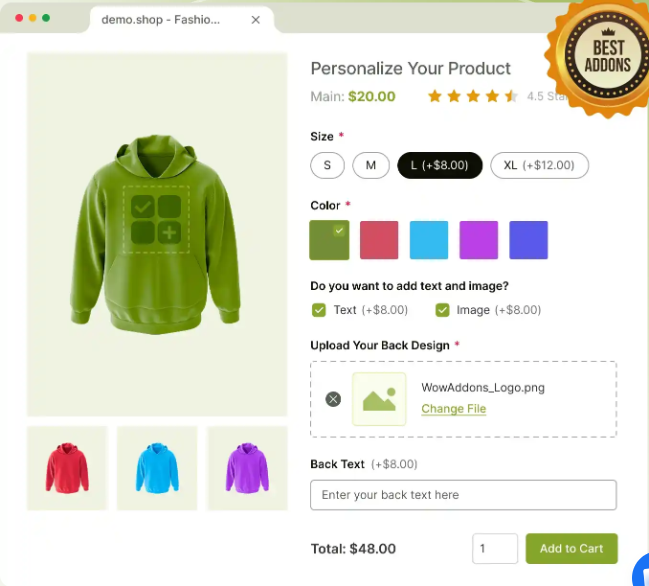Remove the uploaded WowAddons_Logo.png file
The image size is (649, 586).
(333, 399)
